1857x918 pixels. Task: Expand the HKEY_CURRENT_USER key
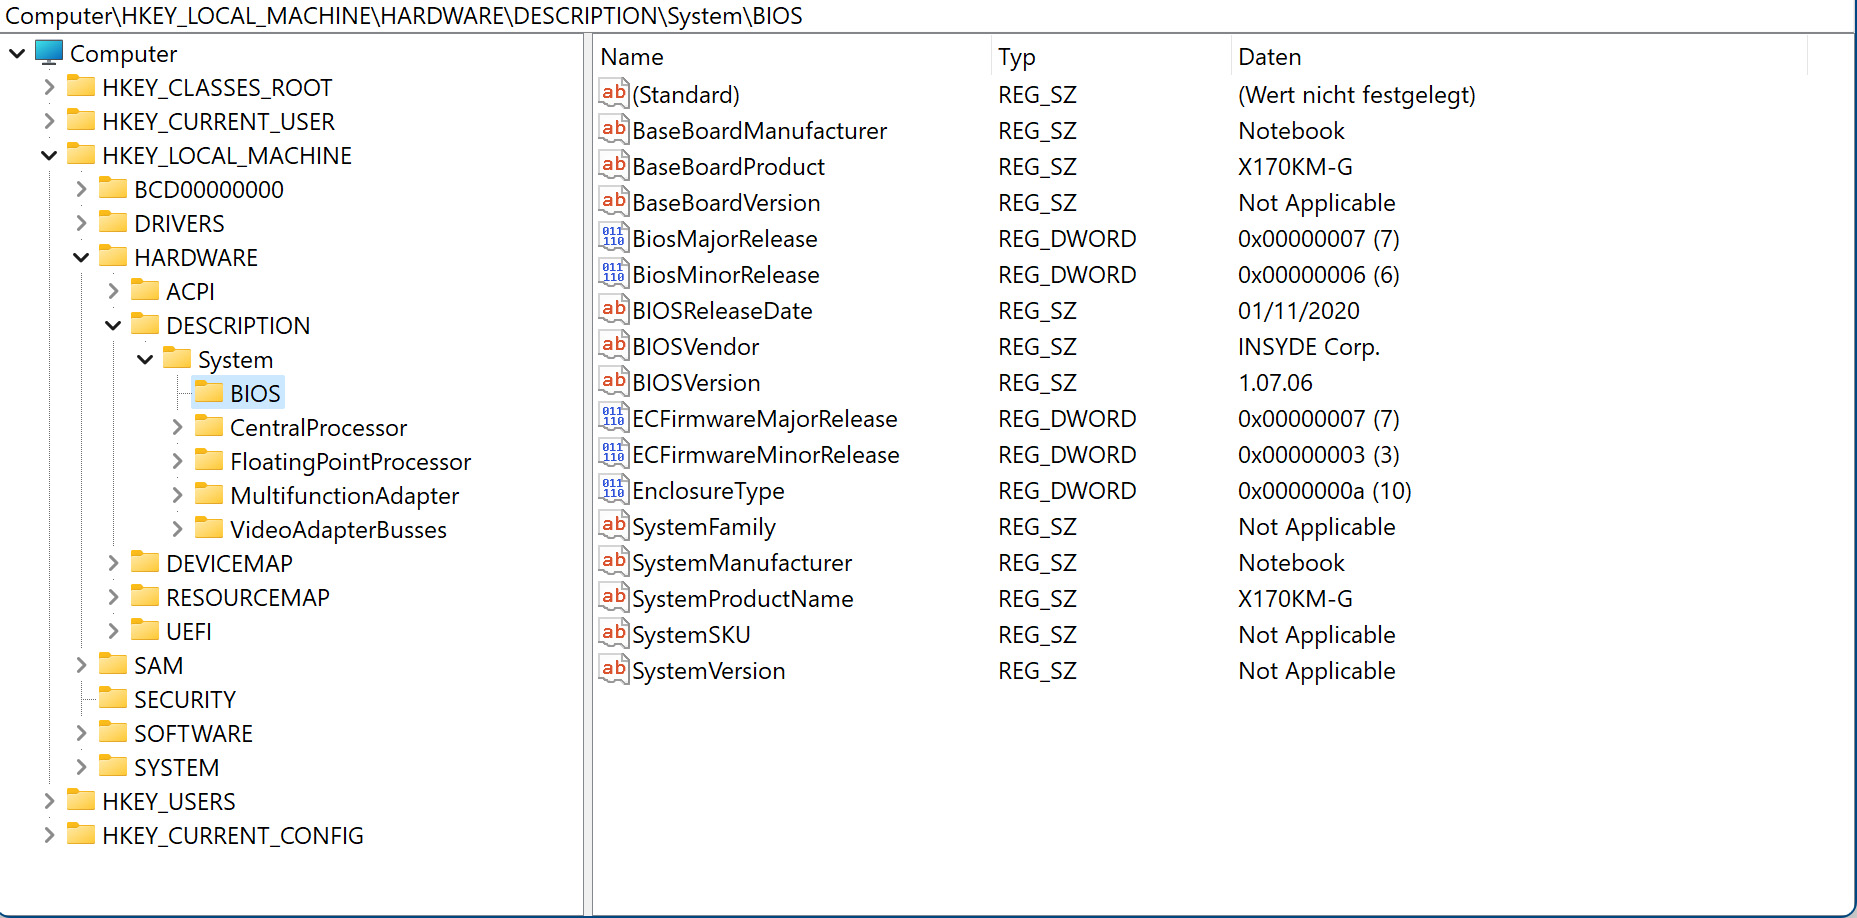(49, 121)
